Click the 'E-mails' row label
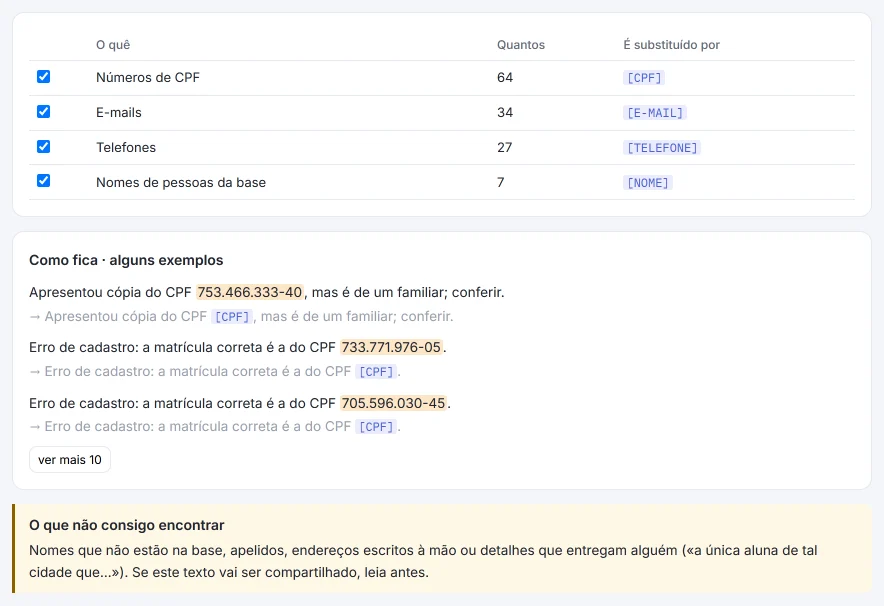Screen dimensions: 884x606 118,112
